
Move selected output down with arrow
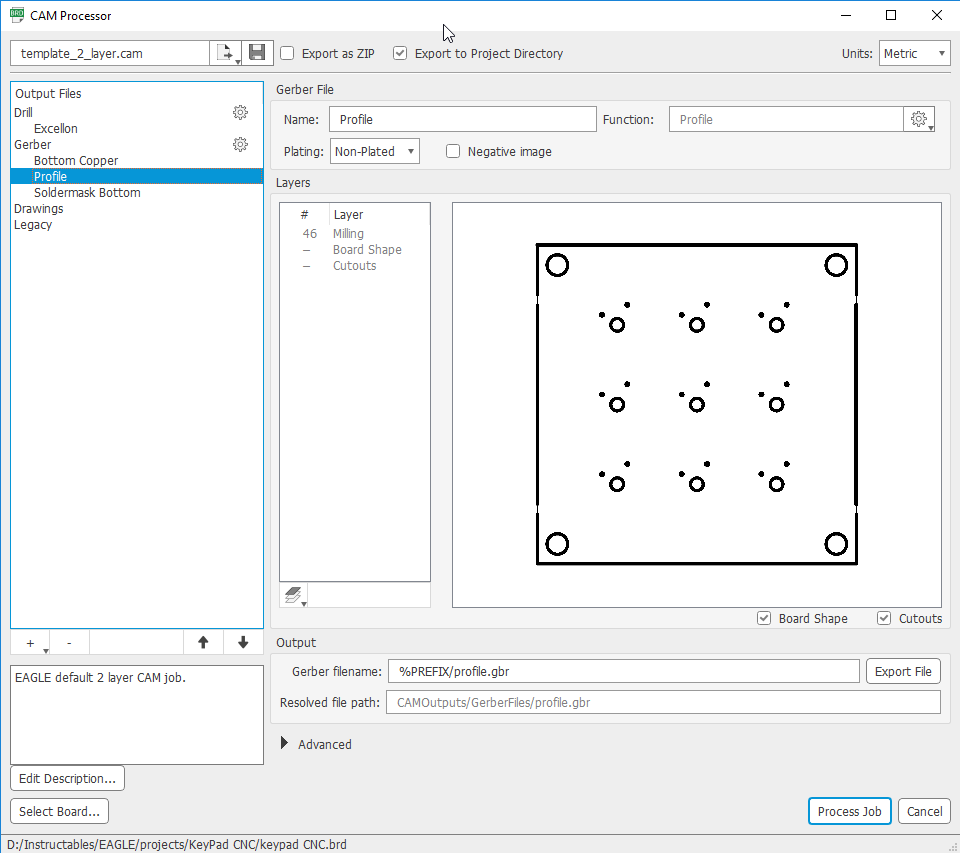pos(243,642)
